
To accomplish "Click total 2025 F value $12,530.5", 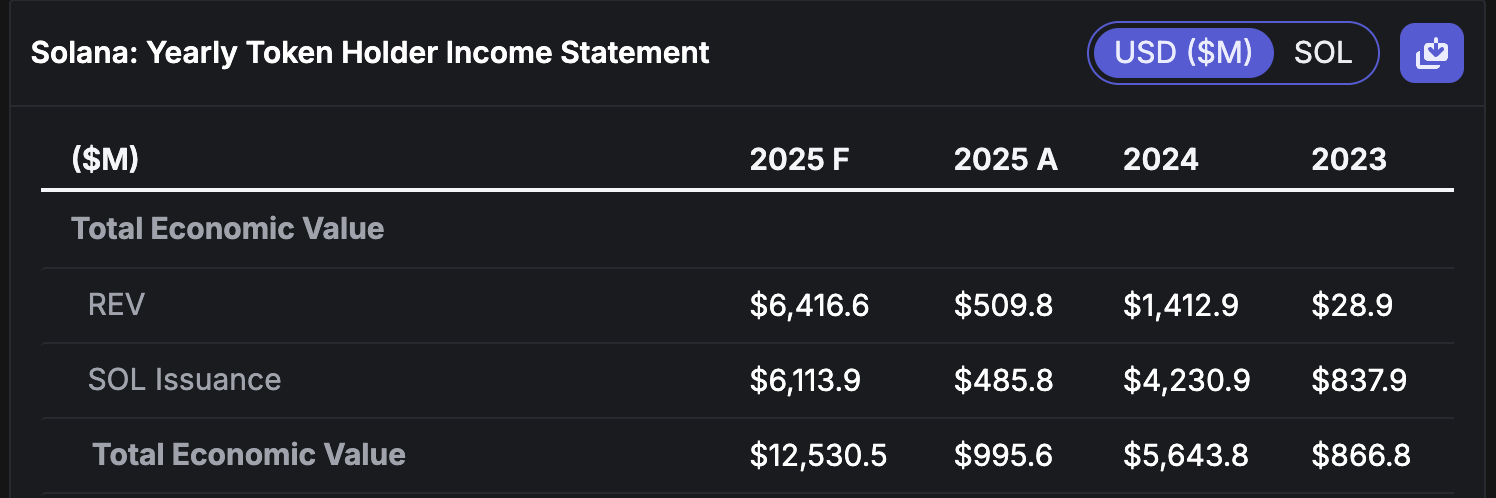I will point(818,456).
